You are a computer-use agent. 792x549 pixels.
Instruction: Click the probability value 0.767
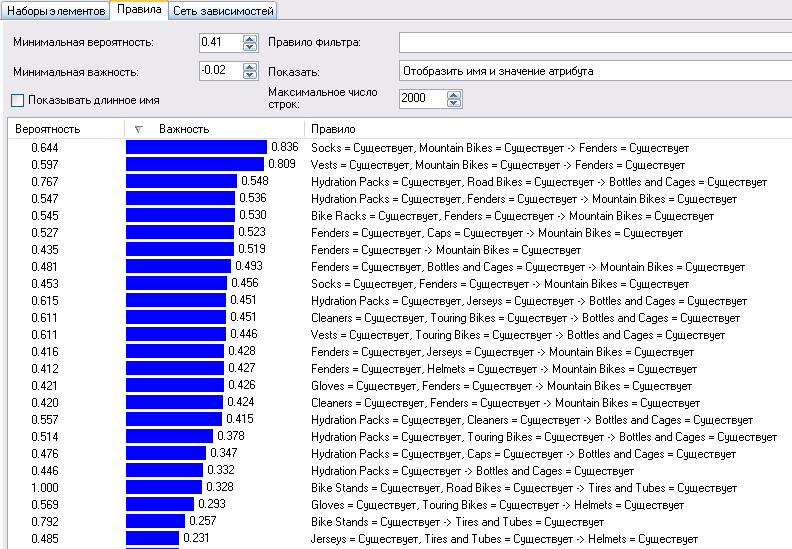point(45,182)
